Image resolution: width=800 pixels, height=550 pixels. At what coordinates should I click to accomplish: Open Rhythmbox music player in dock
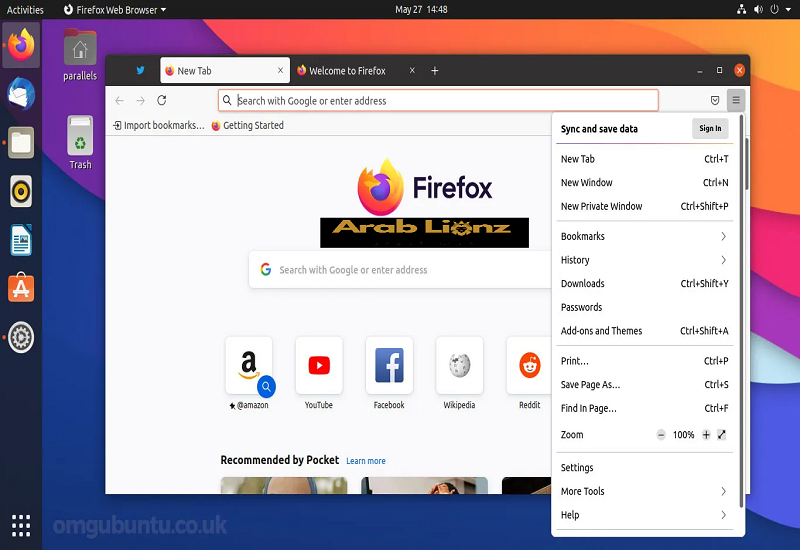(x=21, y=191)
